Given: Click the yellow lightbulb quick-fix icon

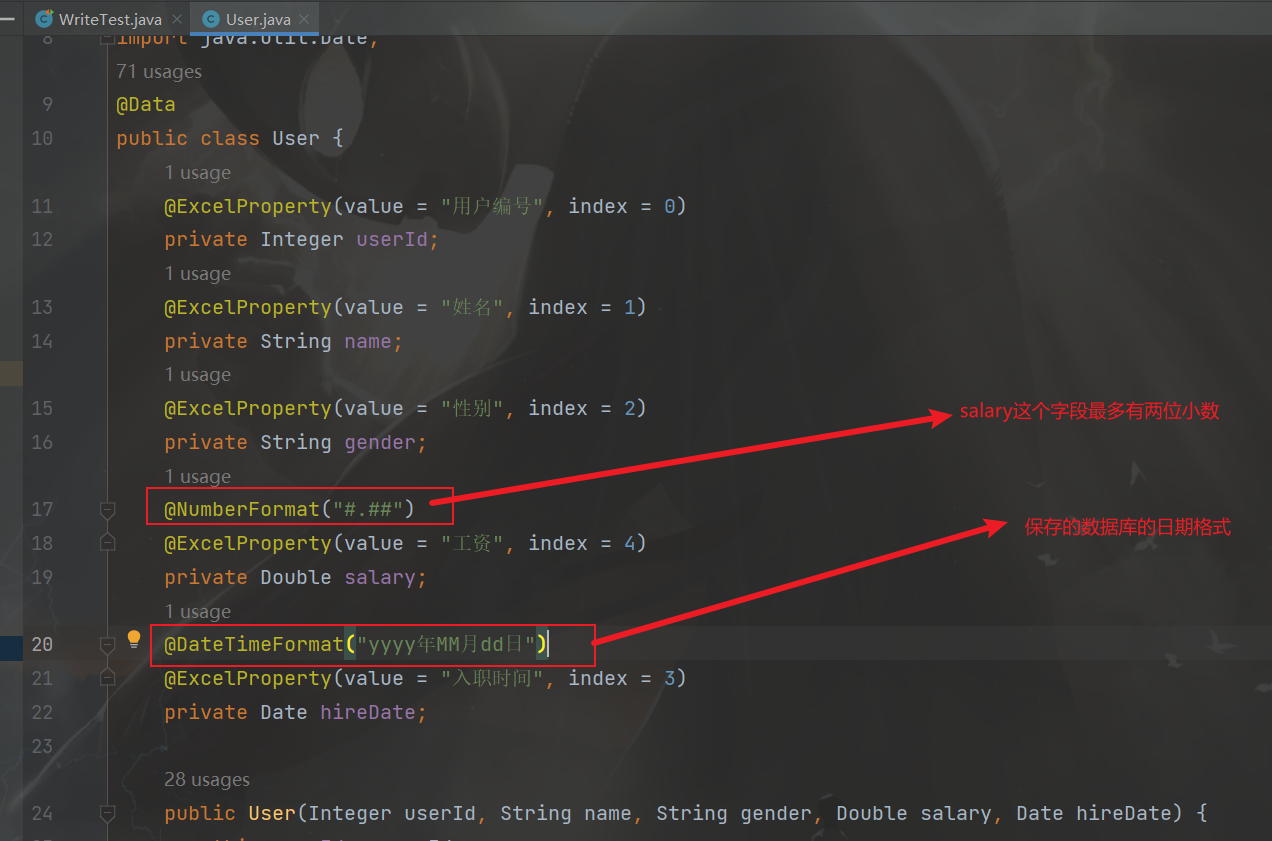Looking at the screenshot, I should (134, 640).
